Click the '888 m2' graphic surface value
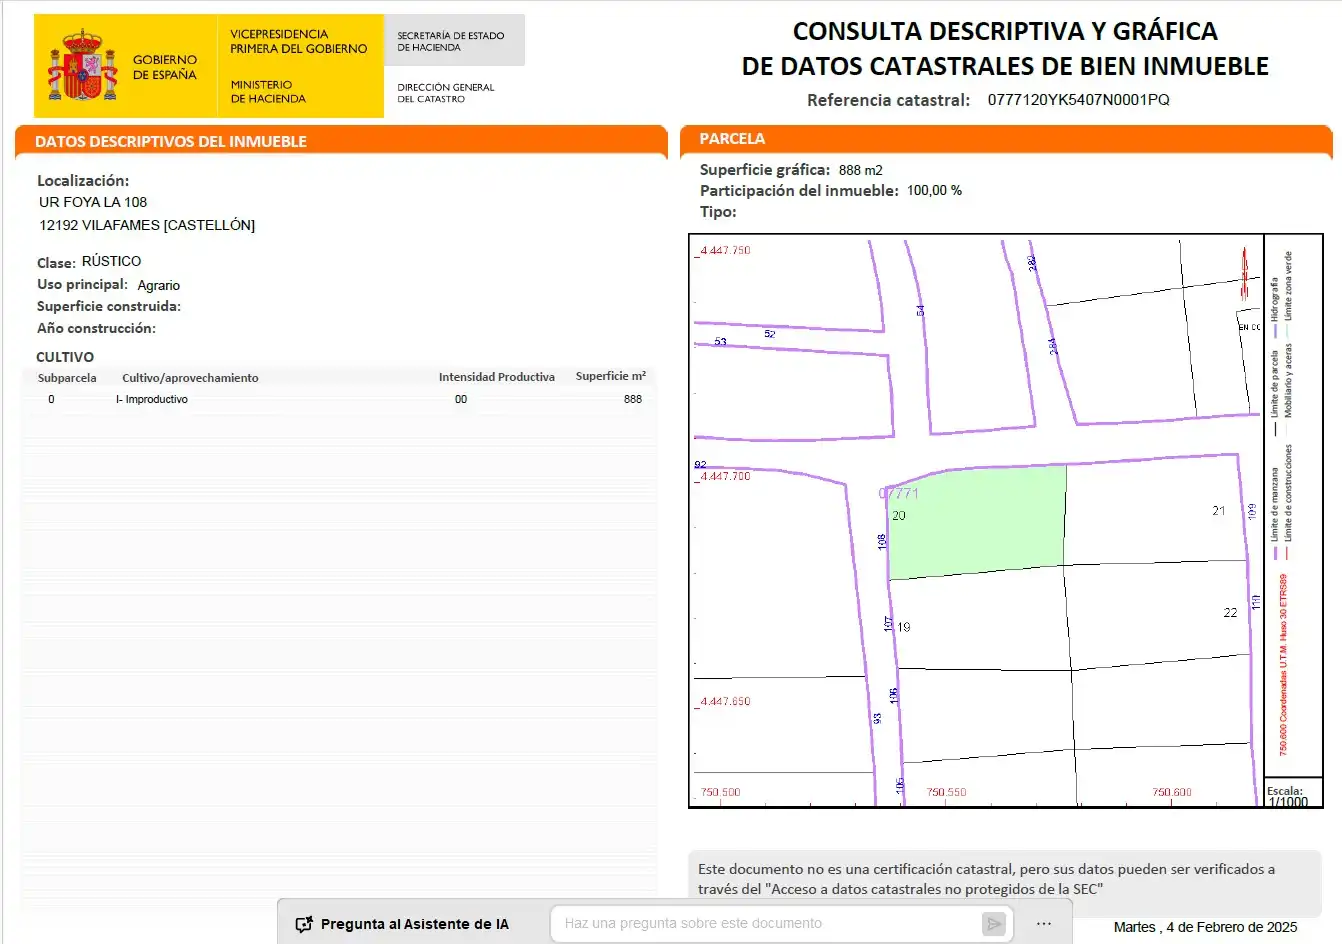1342x944 pixels. click(861, 170)
